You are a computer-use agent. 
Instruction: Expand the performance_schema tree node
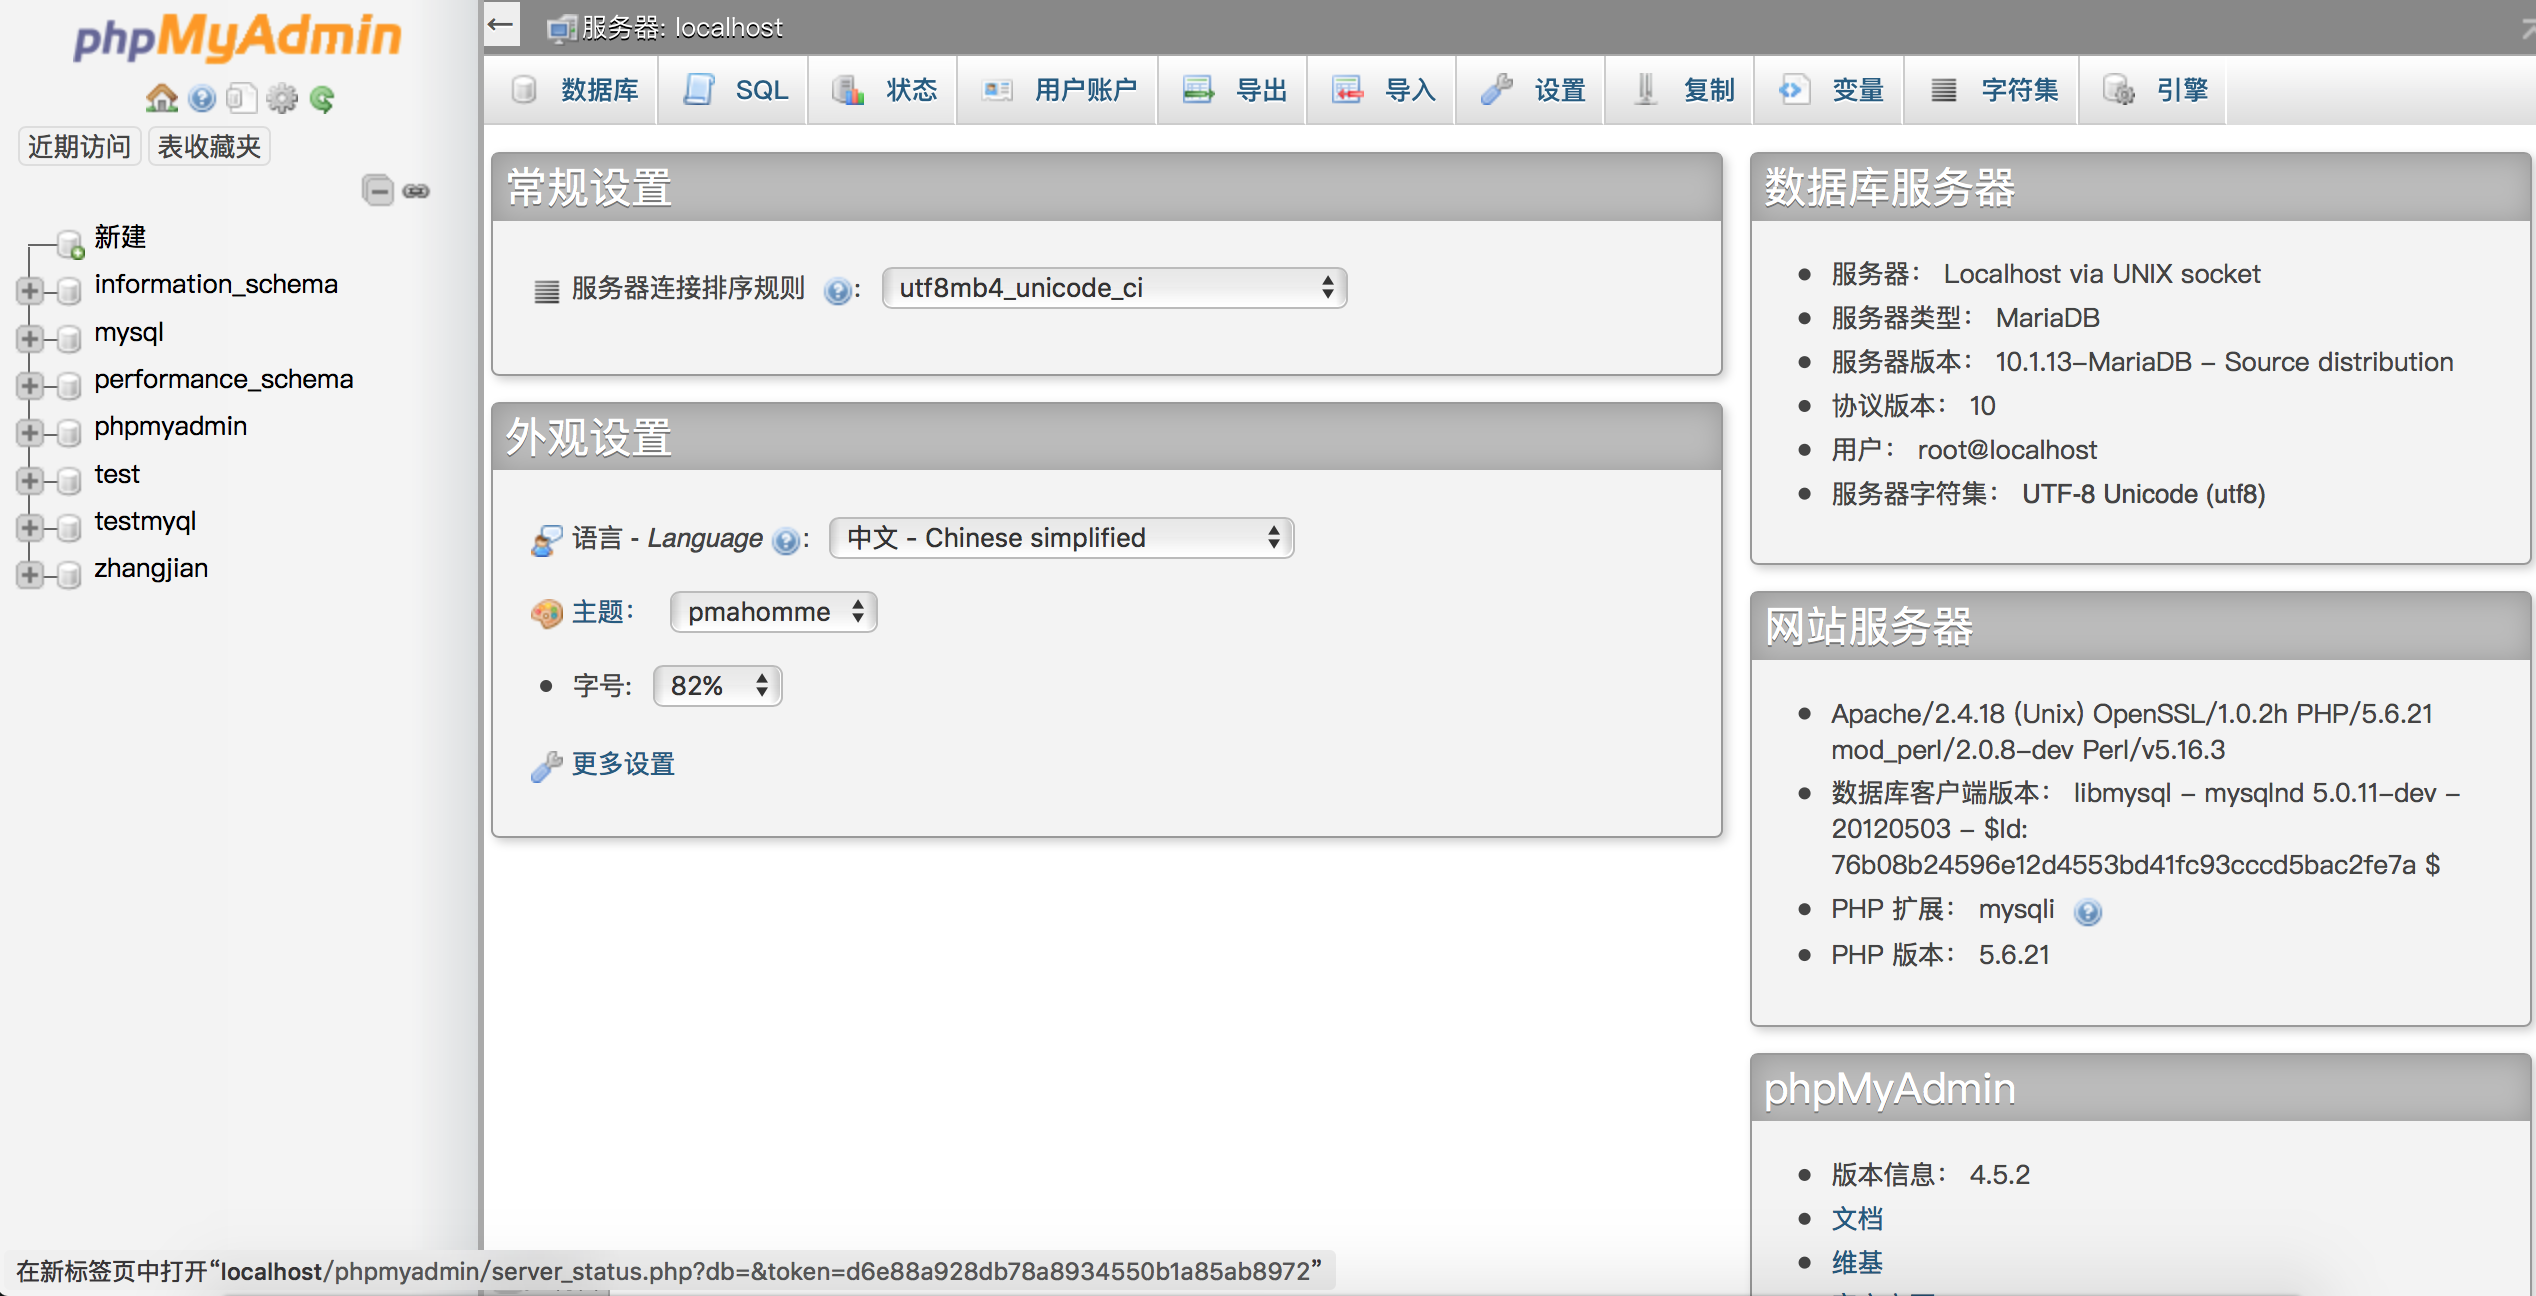[x=30, y=386]
